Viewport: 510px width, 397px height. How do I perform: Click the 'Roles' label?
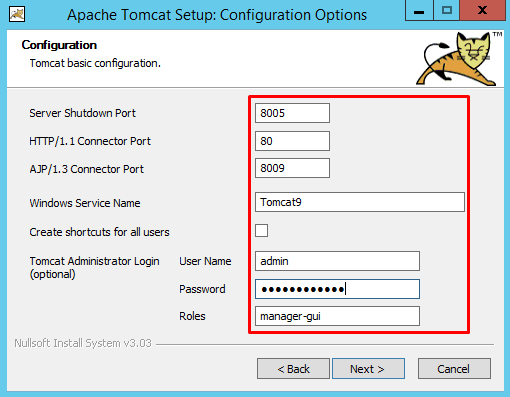(x=192, y=316)
